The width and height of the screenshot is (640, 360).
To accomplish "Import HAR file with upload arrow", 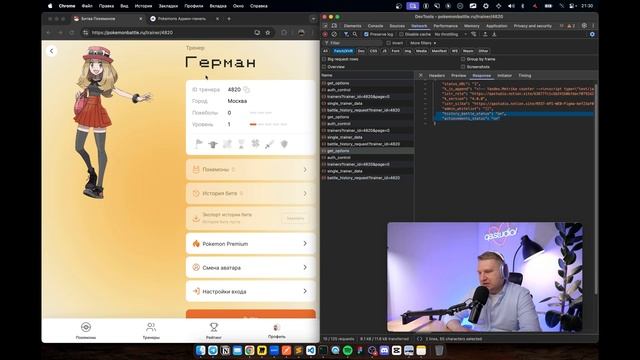I will (485, 34).
